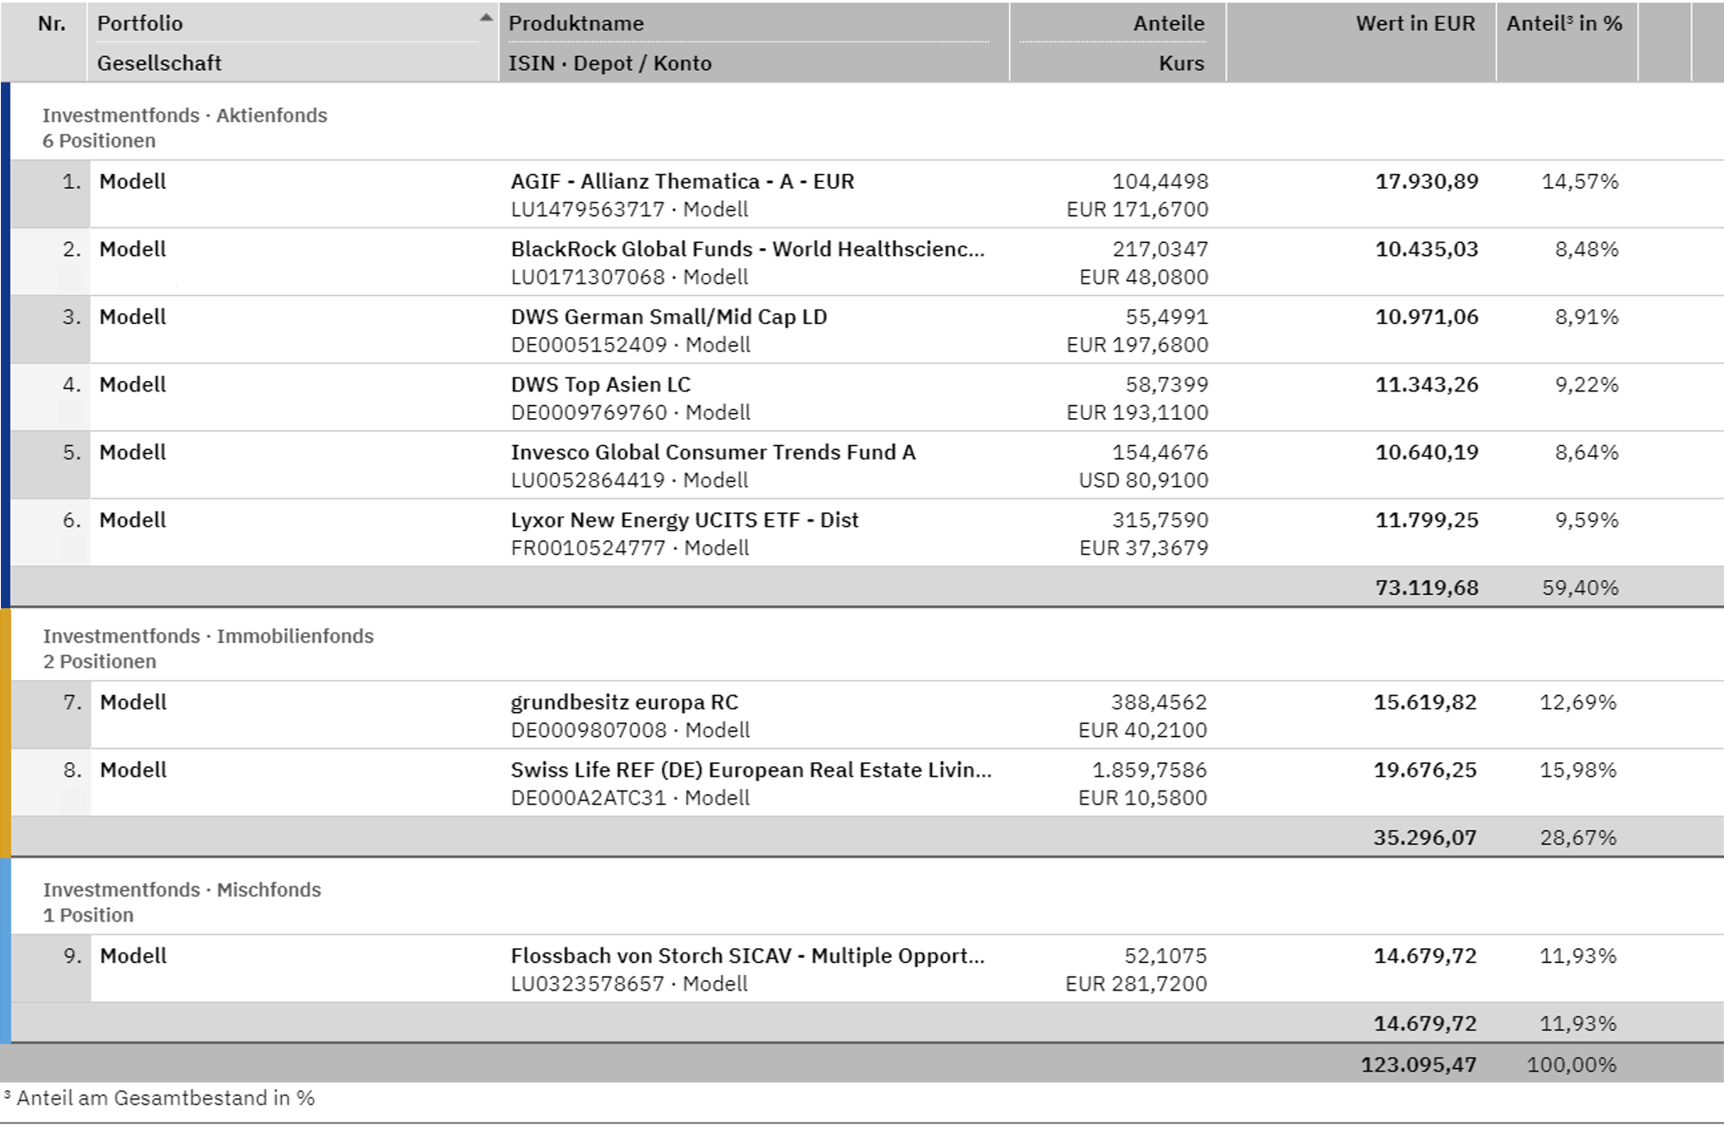Sort by the Produktname column header

tap(576, 23)
